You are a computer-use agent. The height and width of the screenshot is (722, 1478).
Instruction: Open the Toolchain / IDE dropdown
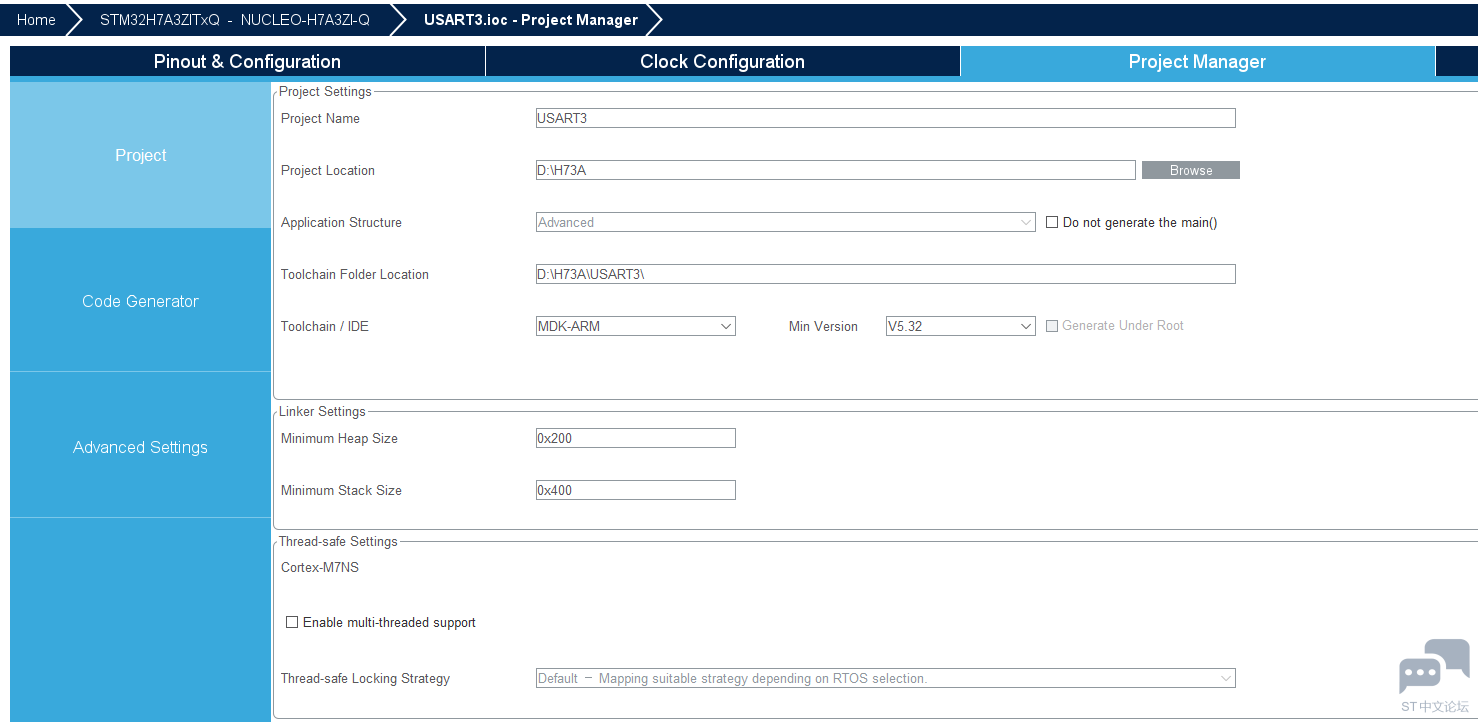tap(635, 326)
